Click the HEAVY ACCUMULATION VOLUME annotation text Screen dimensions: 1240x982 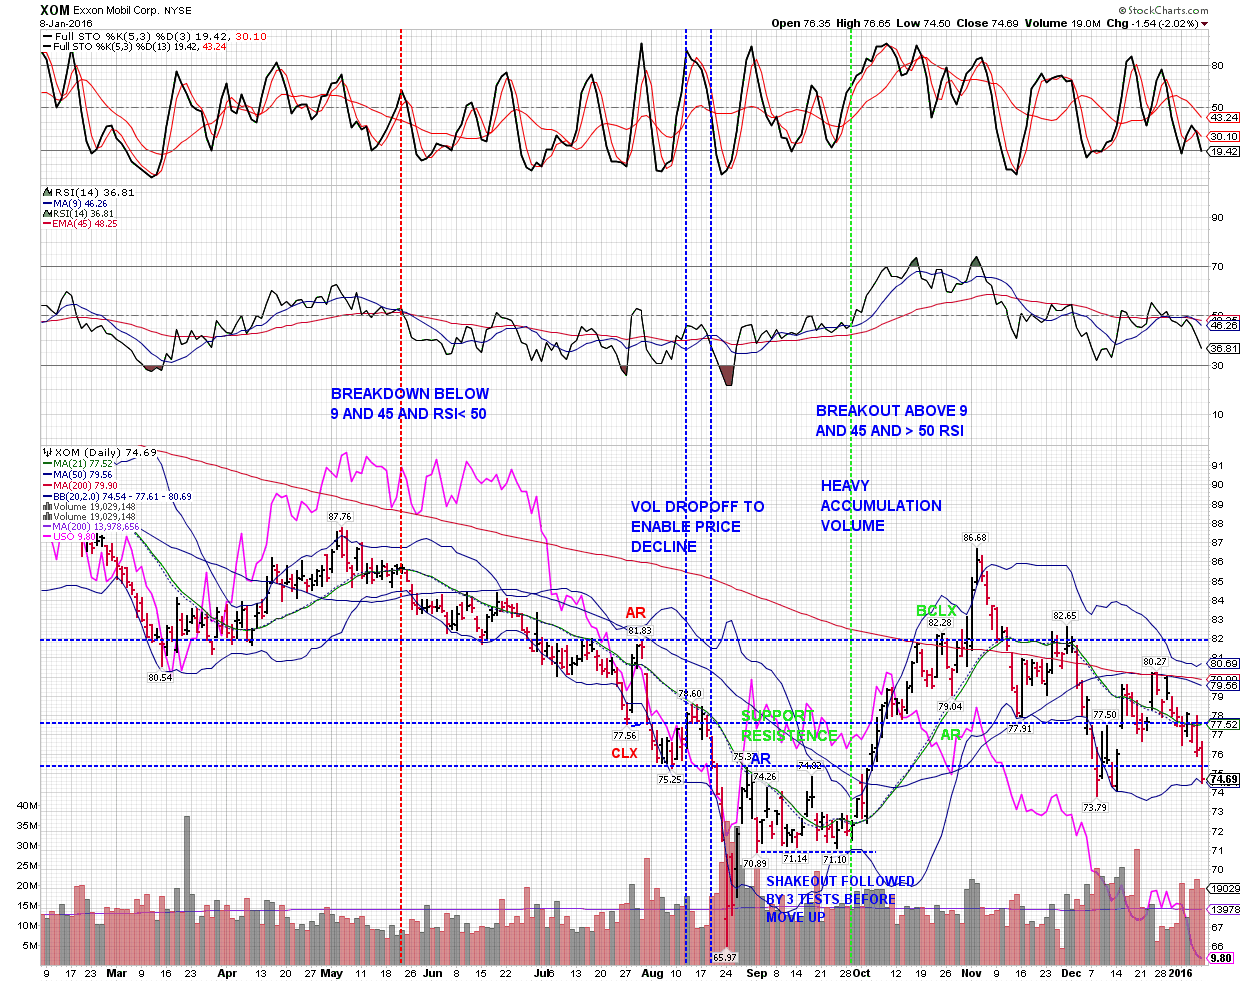(880, 506)
